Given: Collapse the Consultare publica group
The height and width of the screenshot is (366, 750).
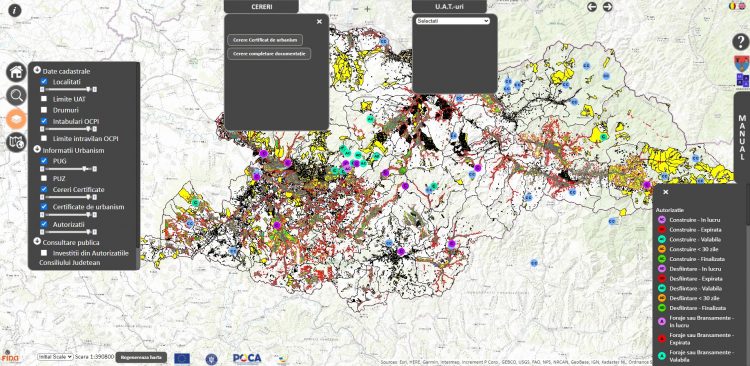Looking at the screenshot, I should tap(37, 241).
